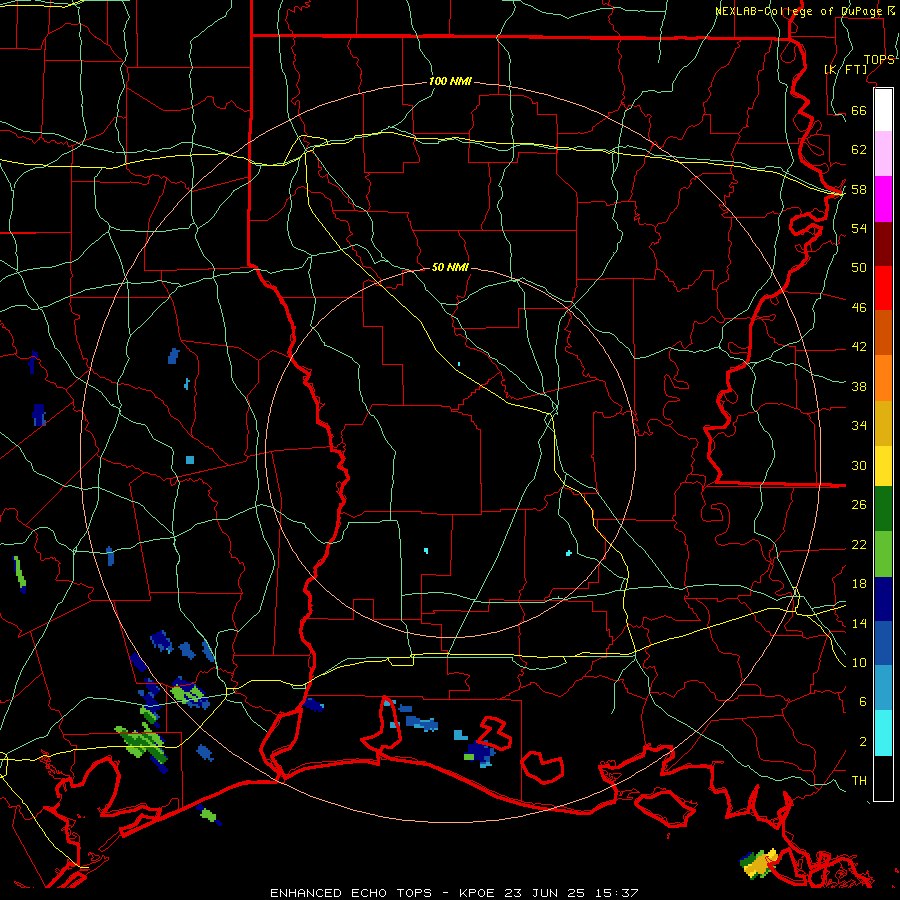Click the gold legend swatch

(x=883, y=423)
